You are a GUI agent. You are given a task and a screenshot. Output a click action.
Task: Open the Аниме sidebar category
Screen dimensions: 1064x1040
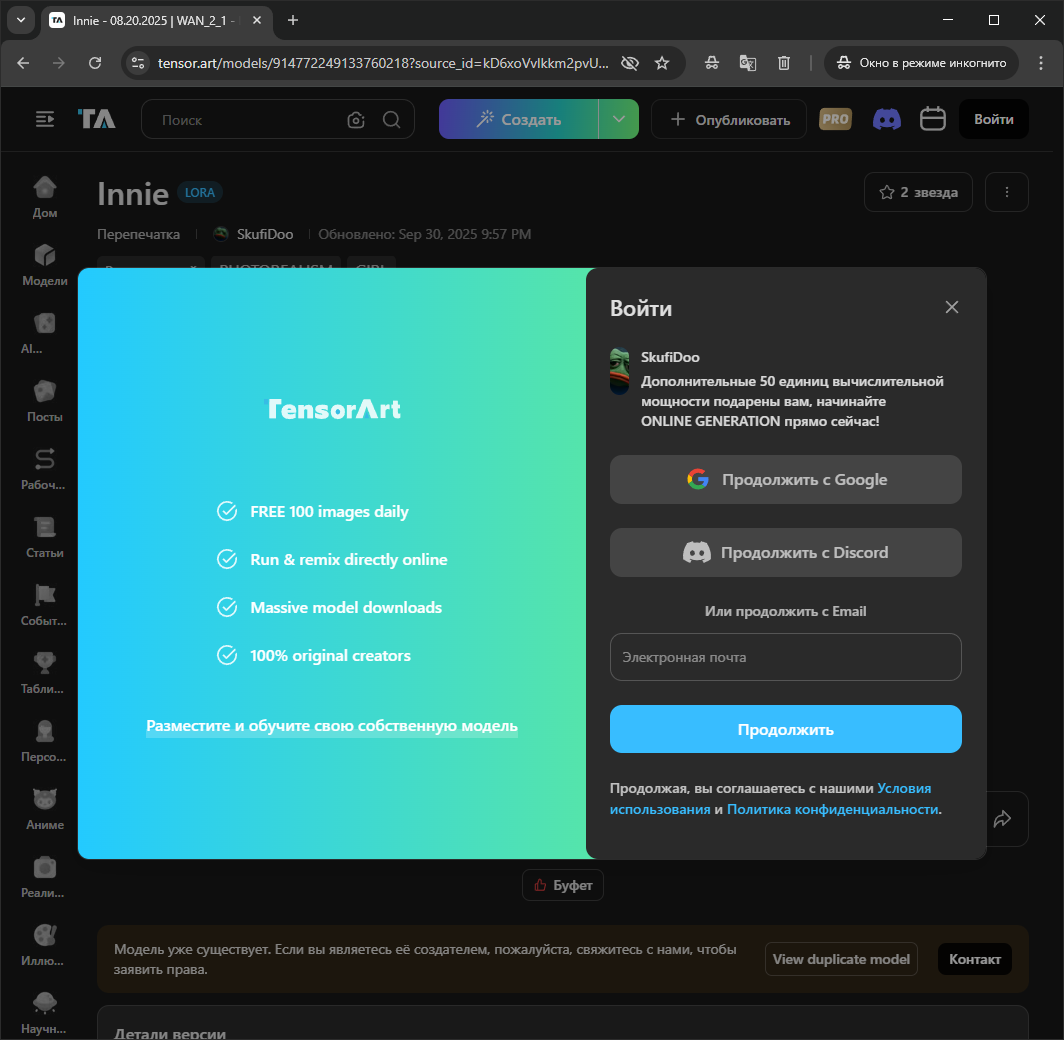coord(45,807)
